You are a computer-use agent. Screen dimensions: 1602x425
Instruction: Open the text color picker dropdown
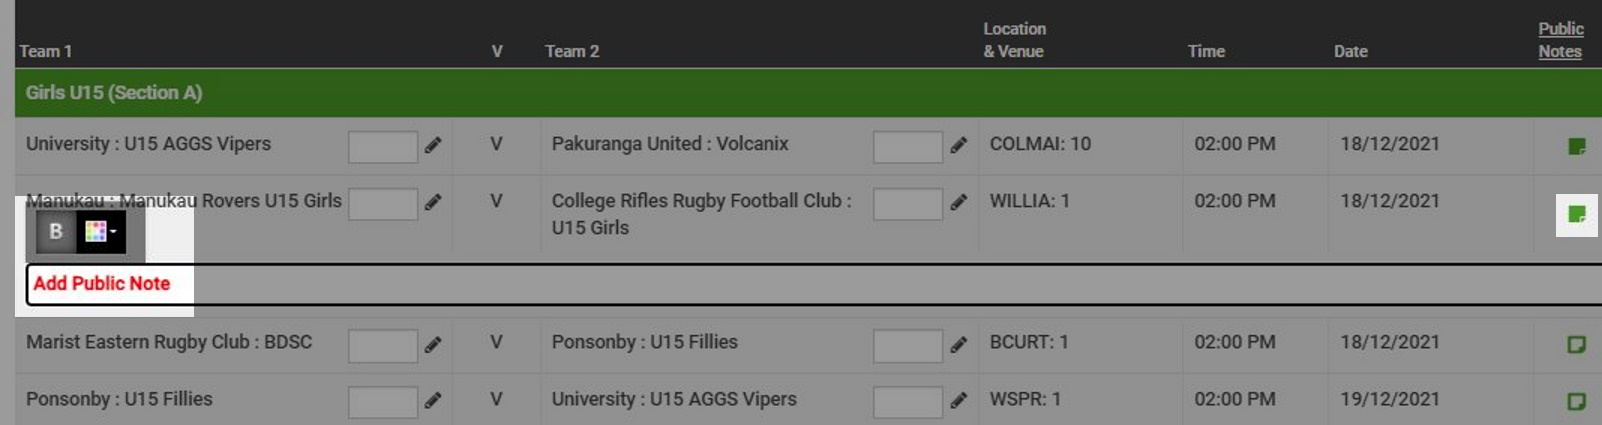101,232
